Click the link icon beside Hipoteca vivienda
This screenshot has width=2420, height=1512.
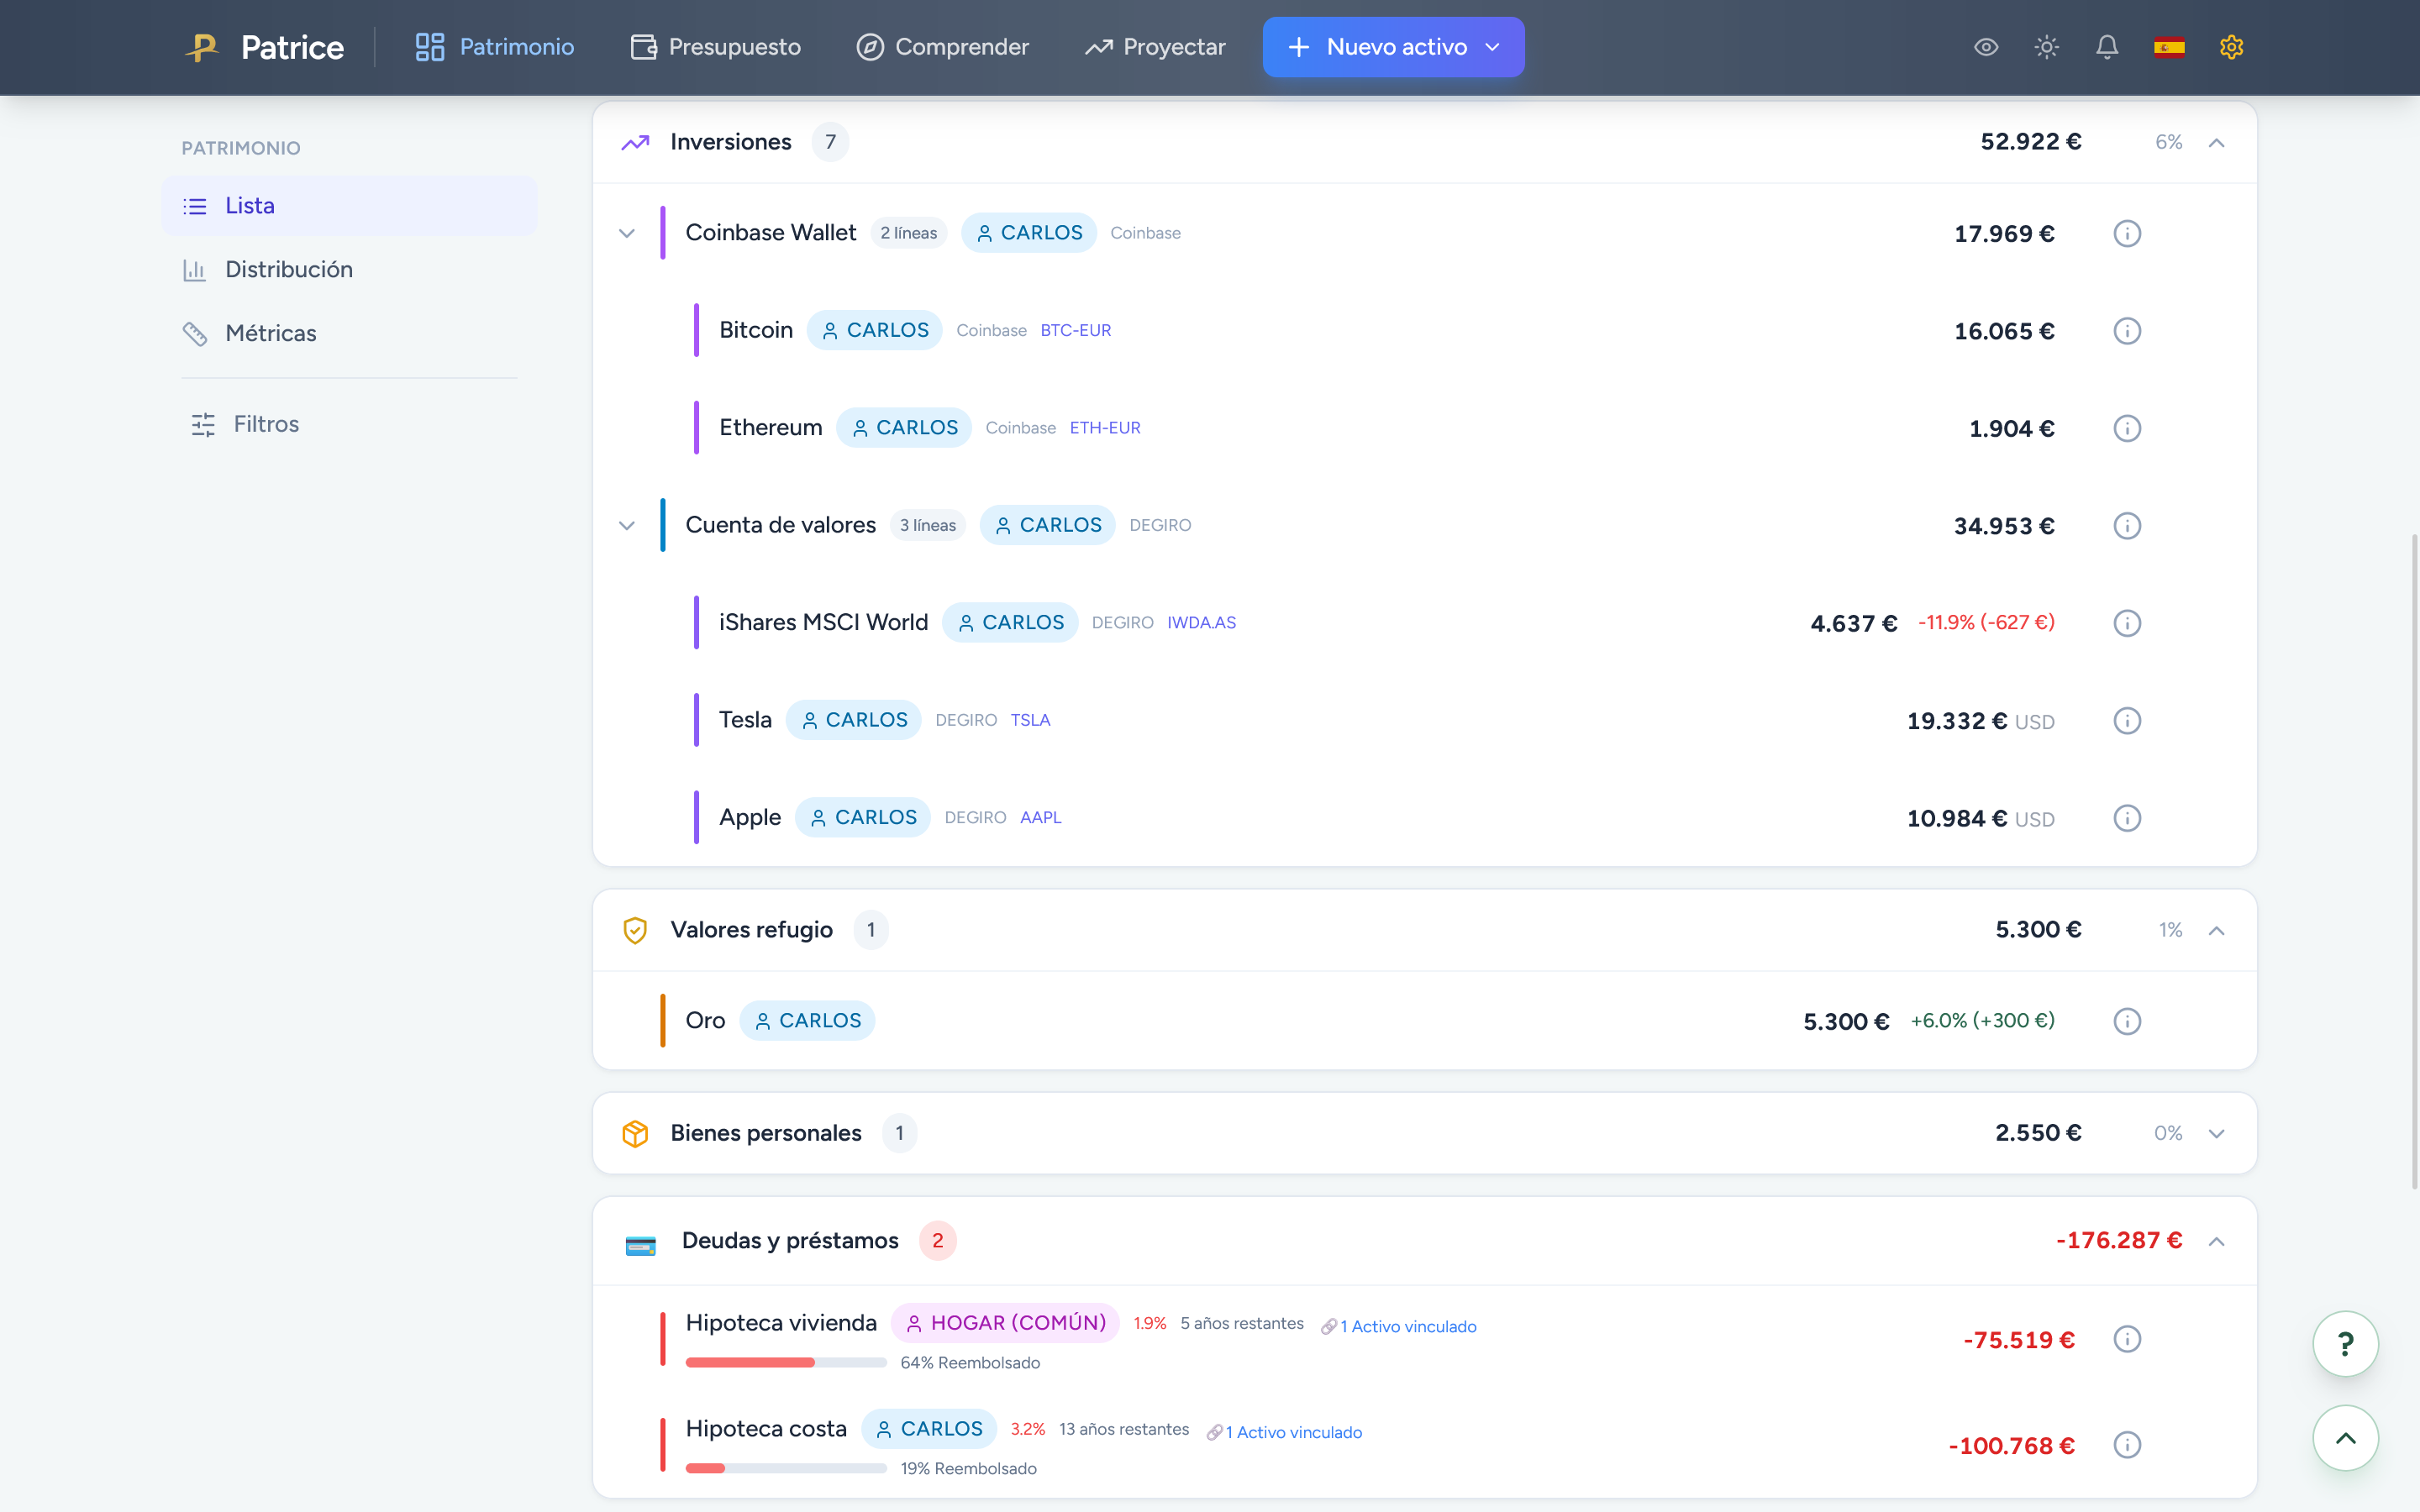pyautogui.click(x=1328, y=1327)
